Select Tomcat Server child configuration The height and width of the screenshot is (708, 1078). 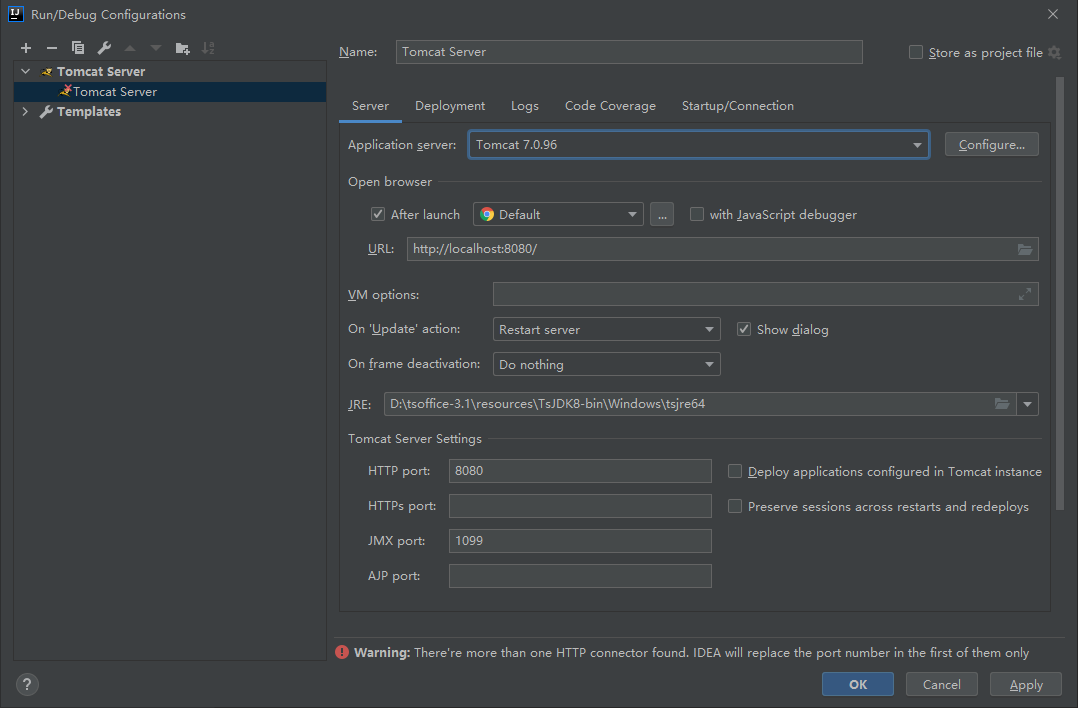click(x=170, y=91)
